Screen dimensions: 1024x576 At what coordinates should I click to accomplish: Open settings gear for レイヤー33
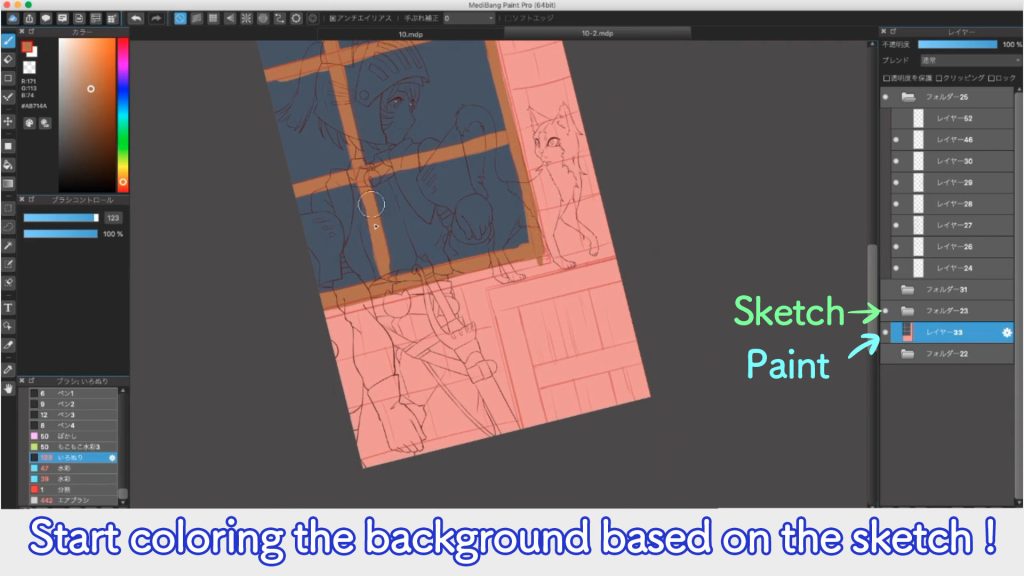[1006, 332]
